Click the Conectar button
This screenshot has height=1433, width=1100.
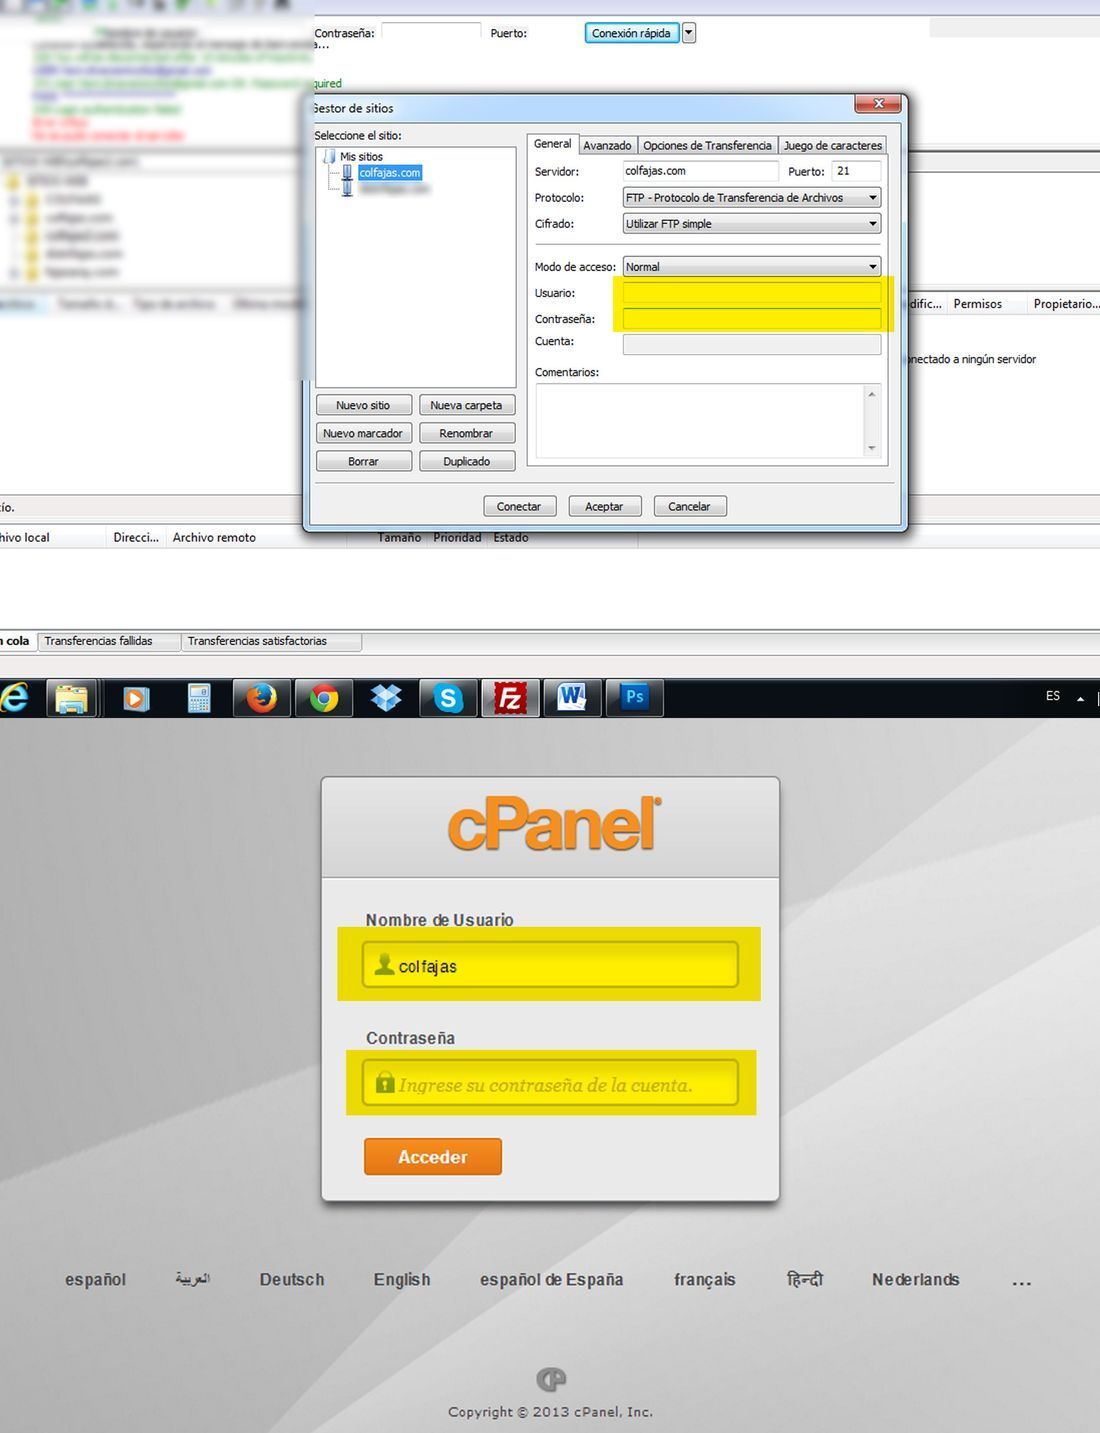519,506
